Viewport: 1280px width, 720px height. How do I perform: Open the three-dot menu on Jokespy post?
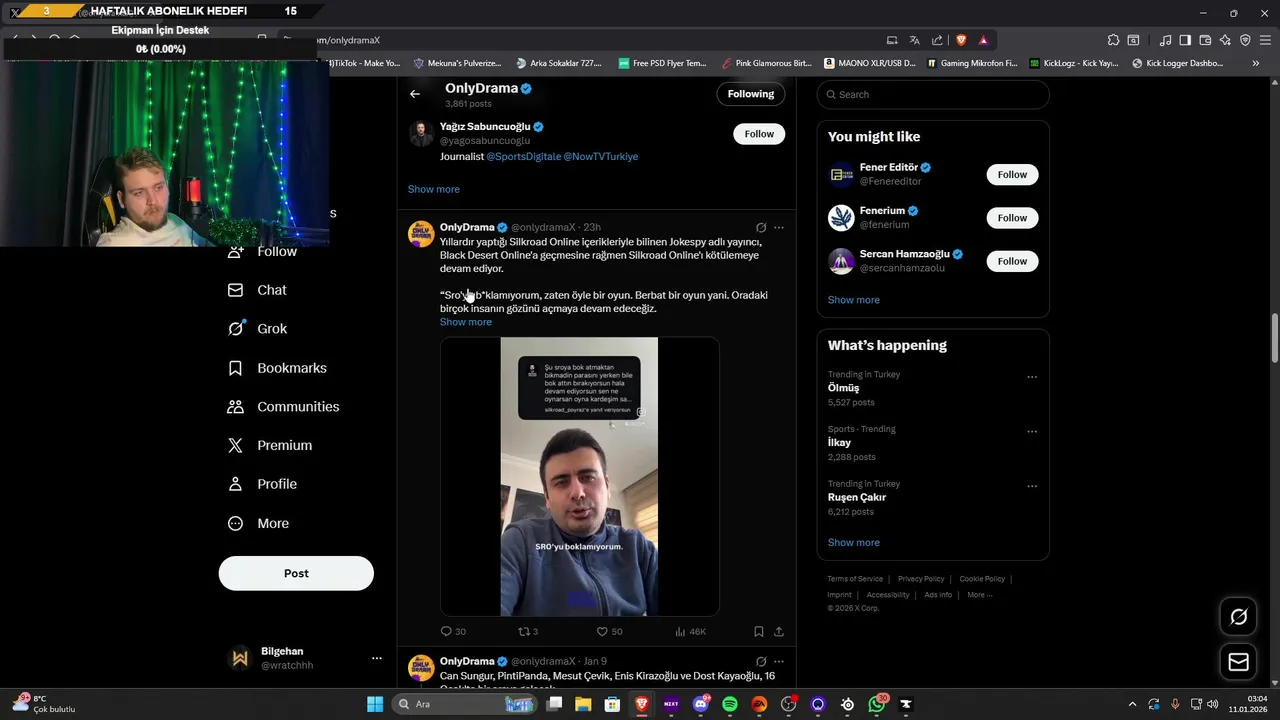coord(779,228)
